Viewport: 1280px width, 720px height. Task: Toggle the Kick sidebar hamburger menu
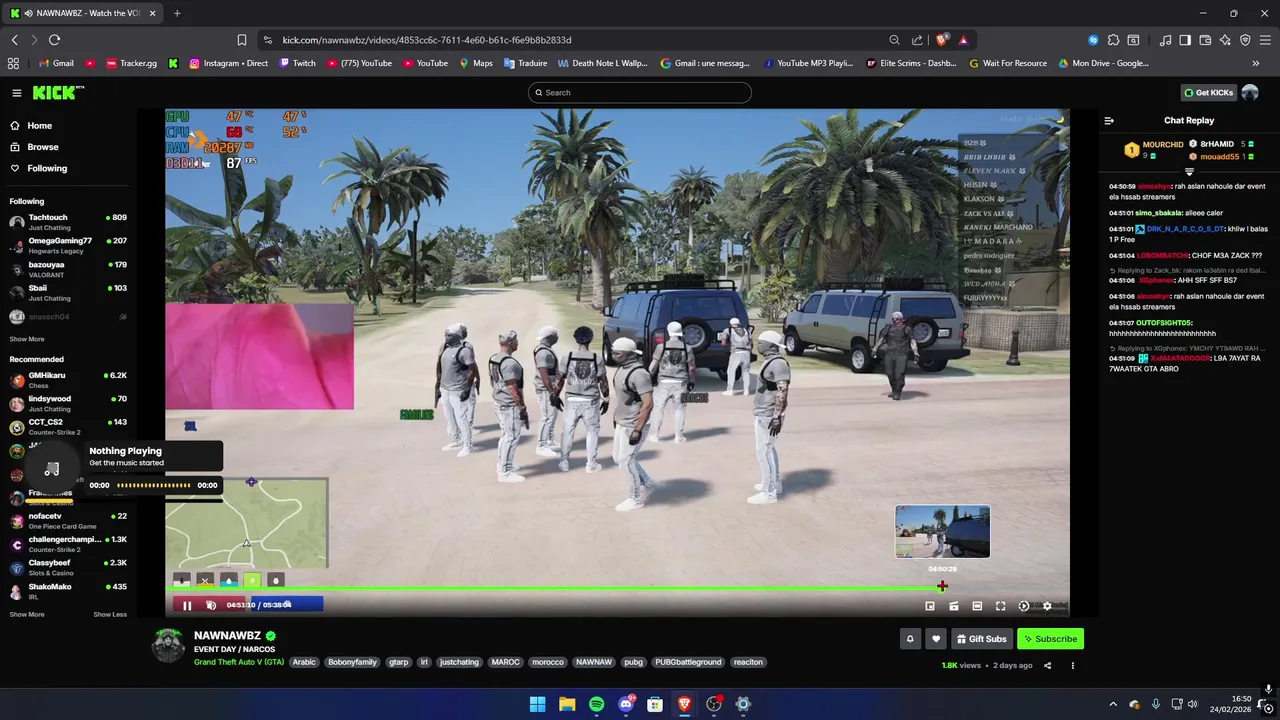click(17, 93)
